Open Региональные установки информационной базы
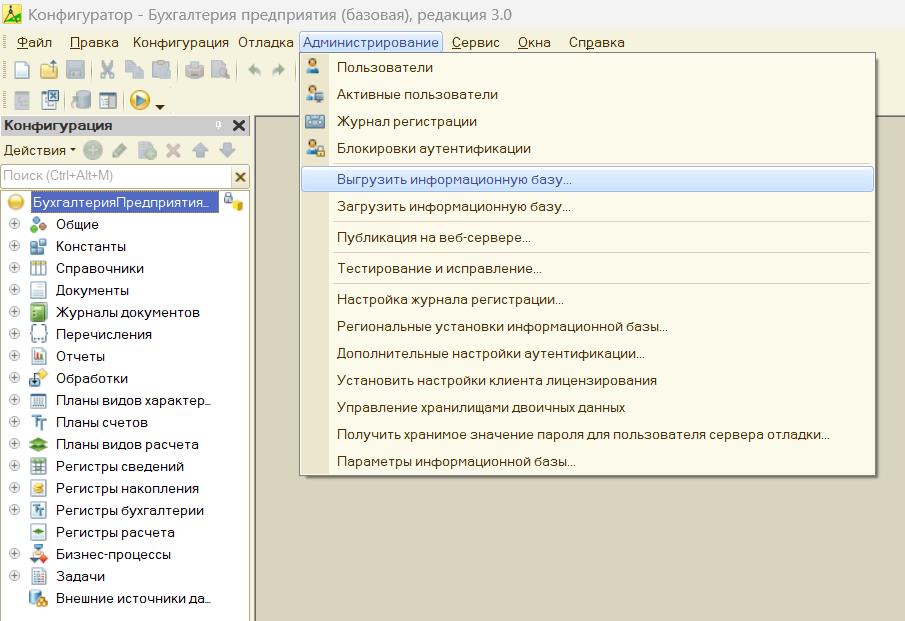The height and width of the screenshot is (621, 905). pos(588,327)
